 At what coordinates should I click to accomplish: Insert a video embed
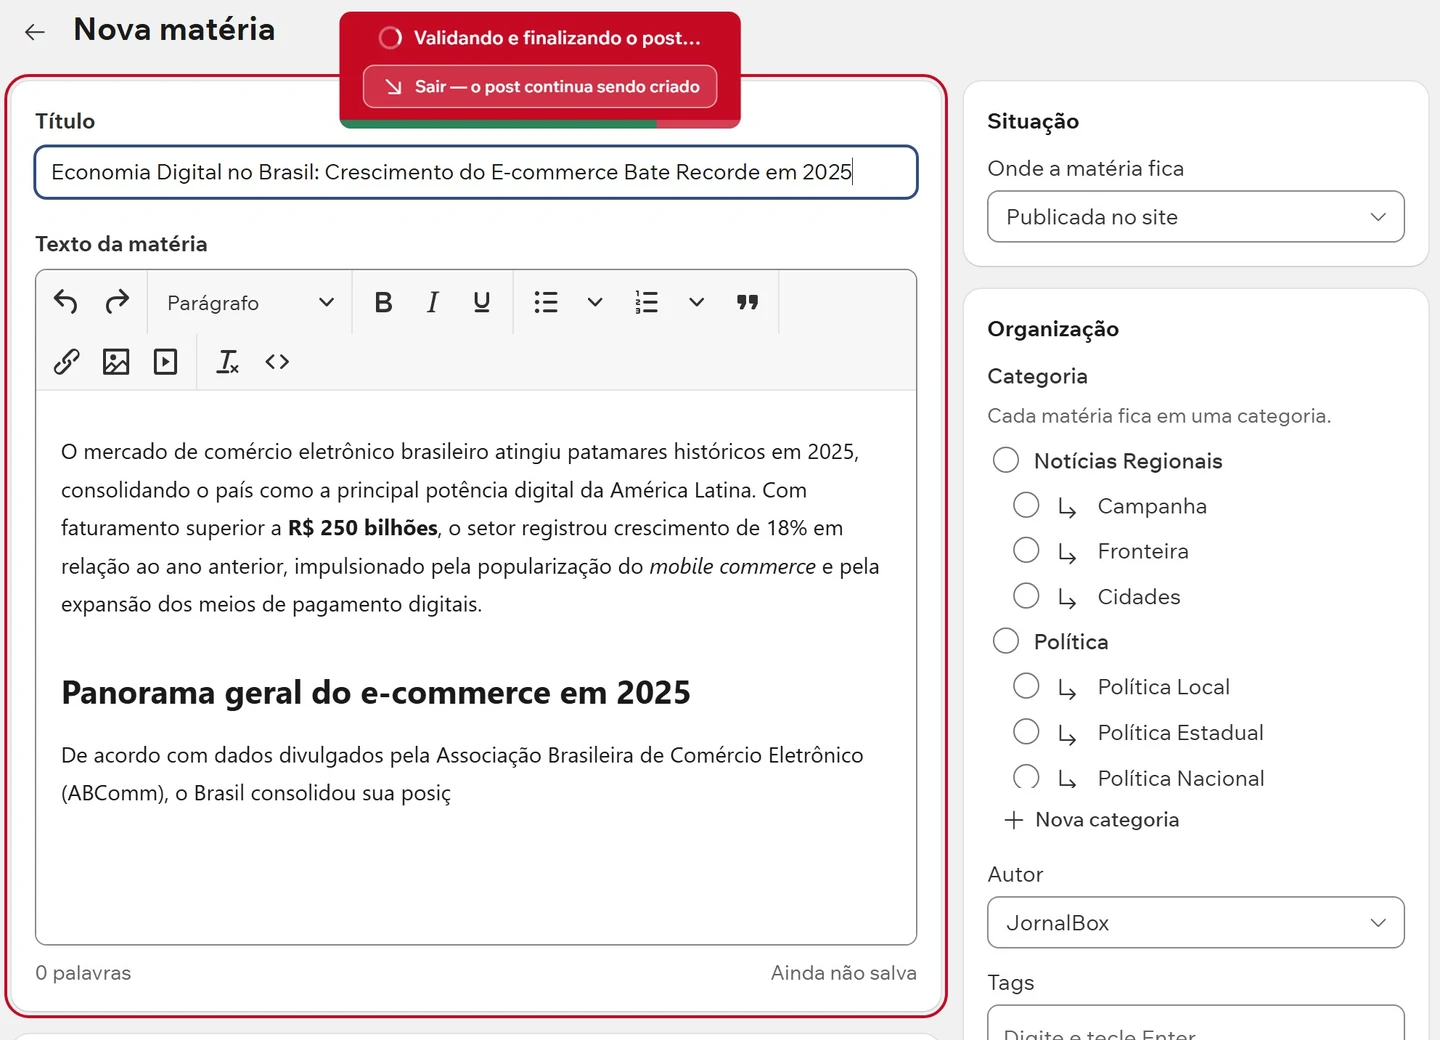[165, 361]
